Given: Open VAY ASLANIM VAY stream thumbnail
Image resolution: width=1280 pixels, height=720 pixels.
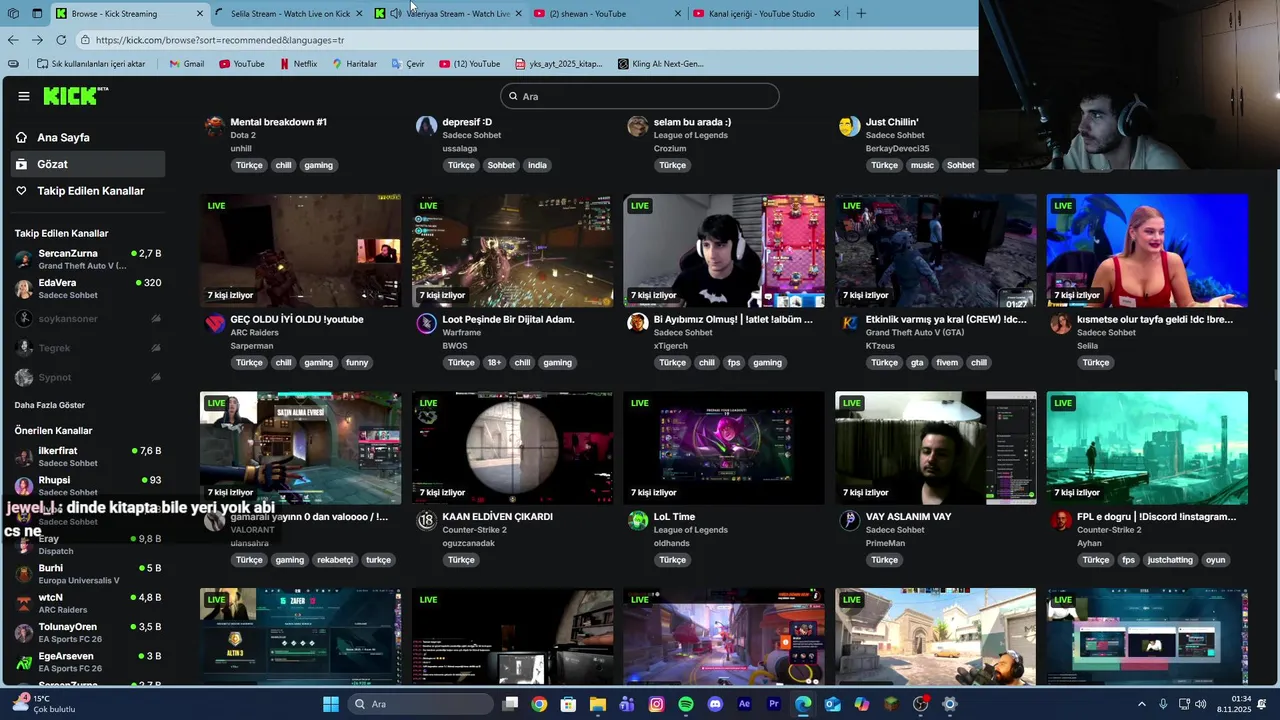Looking at the screenshot, I should (x=935, y=447).
